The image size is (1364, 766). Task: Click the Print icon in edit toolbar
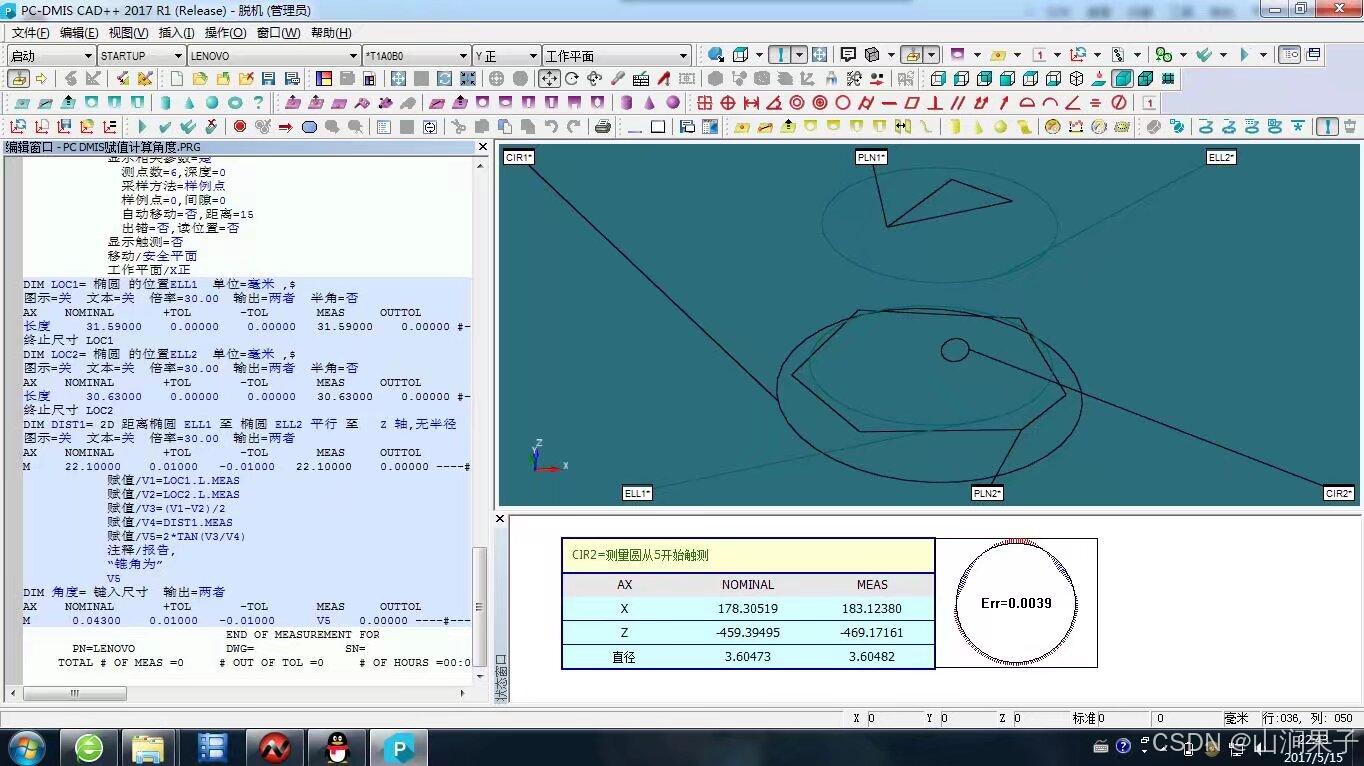tap(603, 127)
